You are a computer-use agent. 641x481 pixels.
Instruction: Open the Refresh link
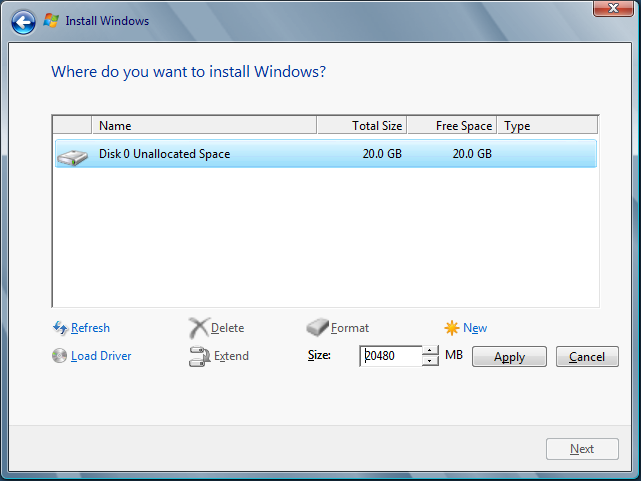[x=90, y=328]
